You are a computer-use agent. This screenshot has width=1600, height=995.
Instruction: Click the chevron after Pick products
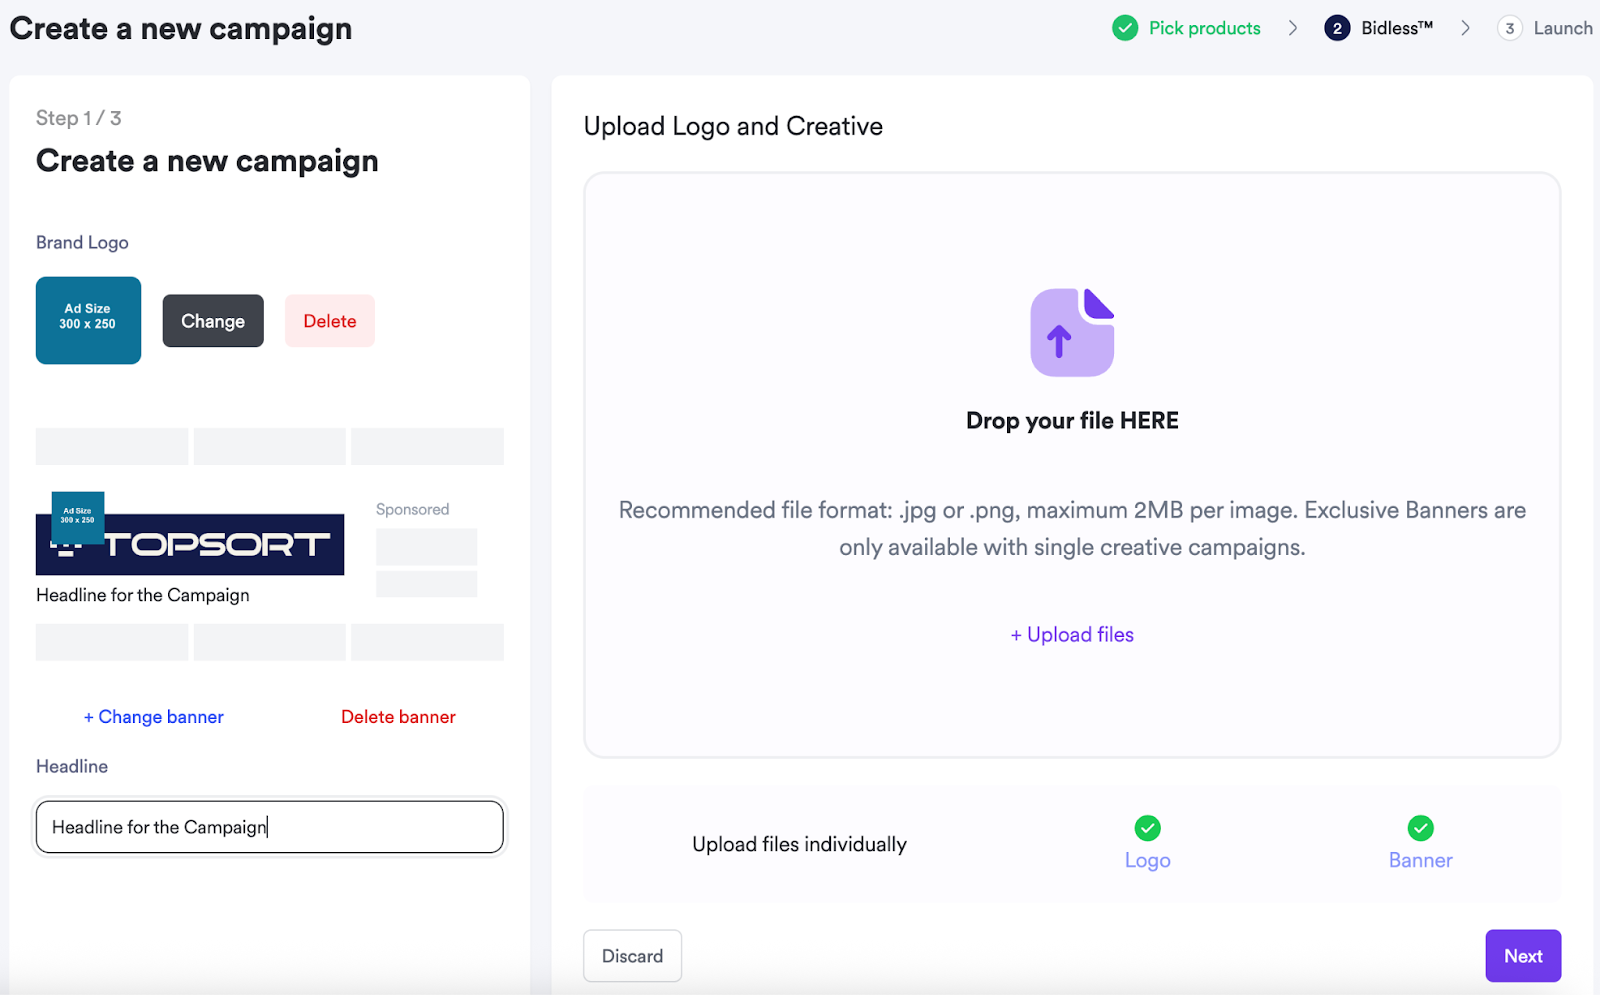1293,28
